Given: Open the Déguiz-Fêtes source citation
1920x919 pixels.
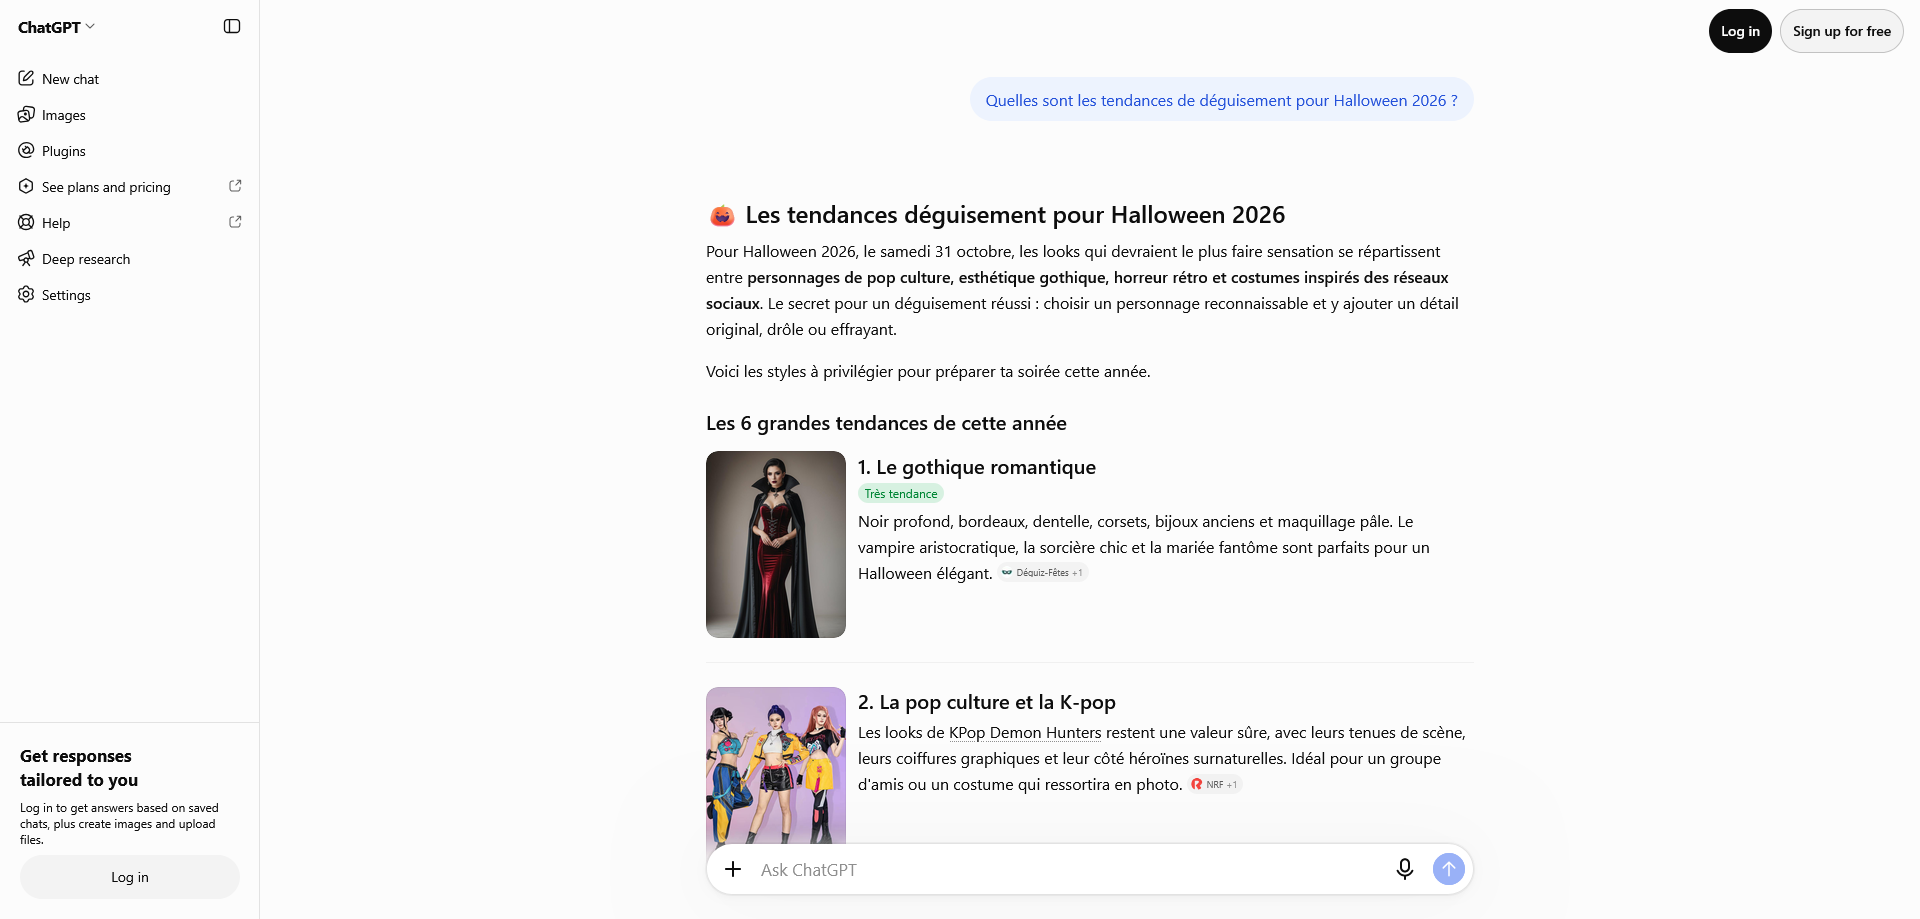Looking at the screenshot, I should tap(1044, 573).
